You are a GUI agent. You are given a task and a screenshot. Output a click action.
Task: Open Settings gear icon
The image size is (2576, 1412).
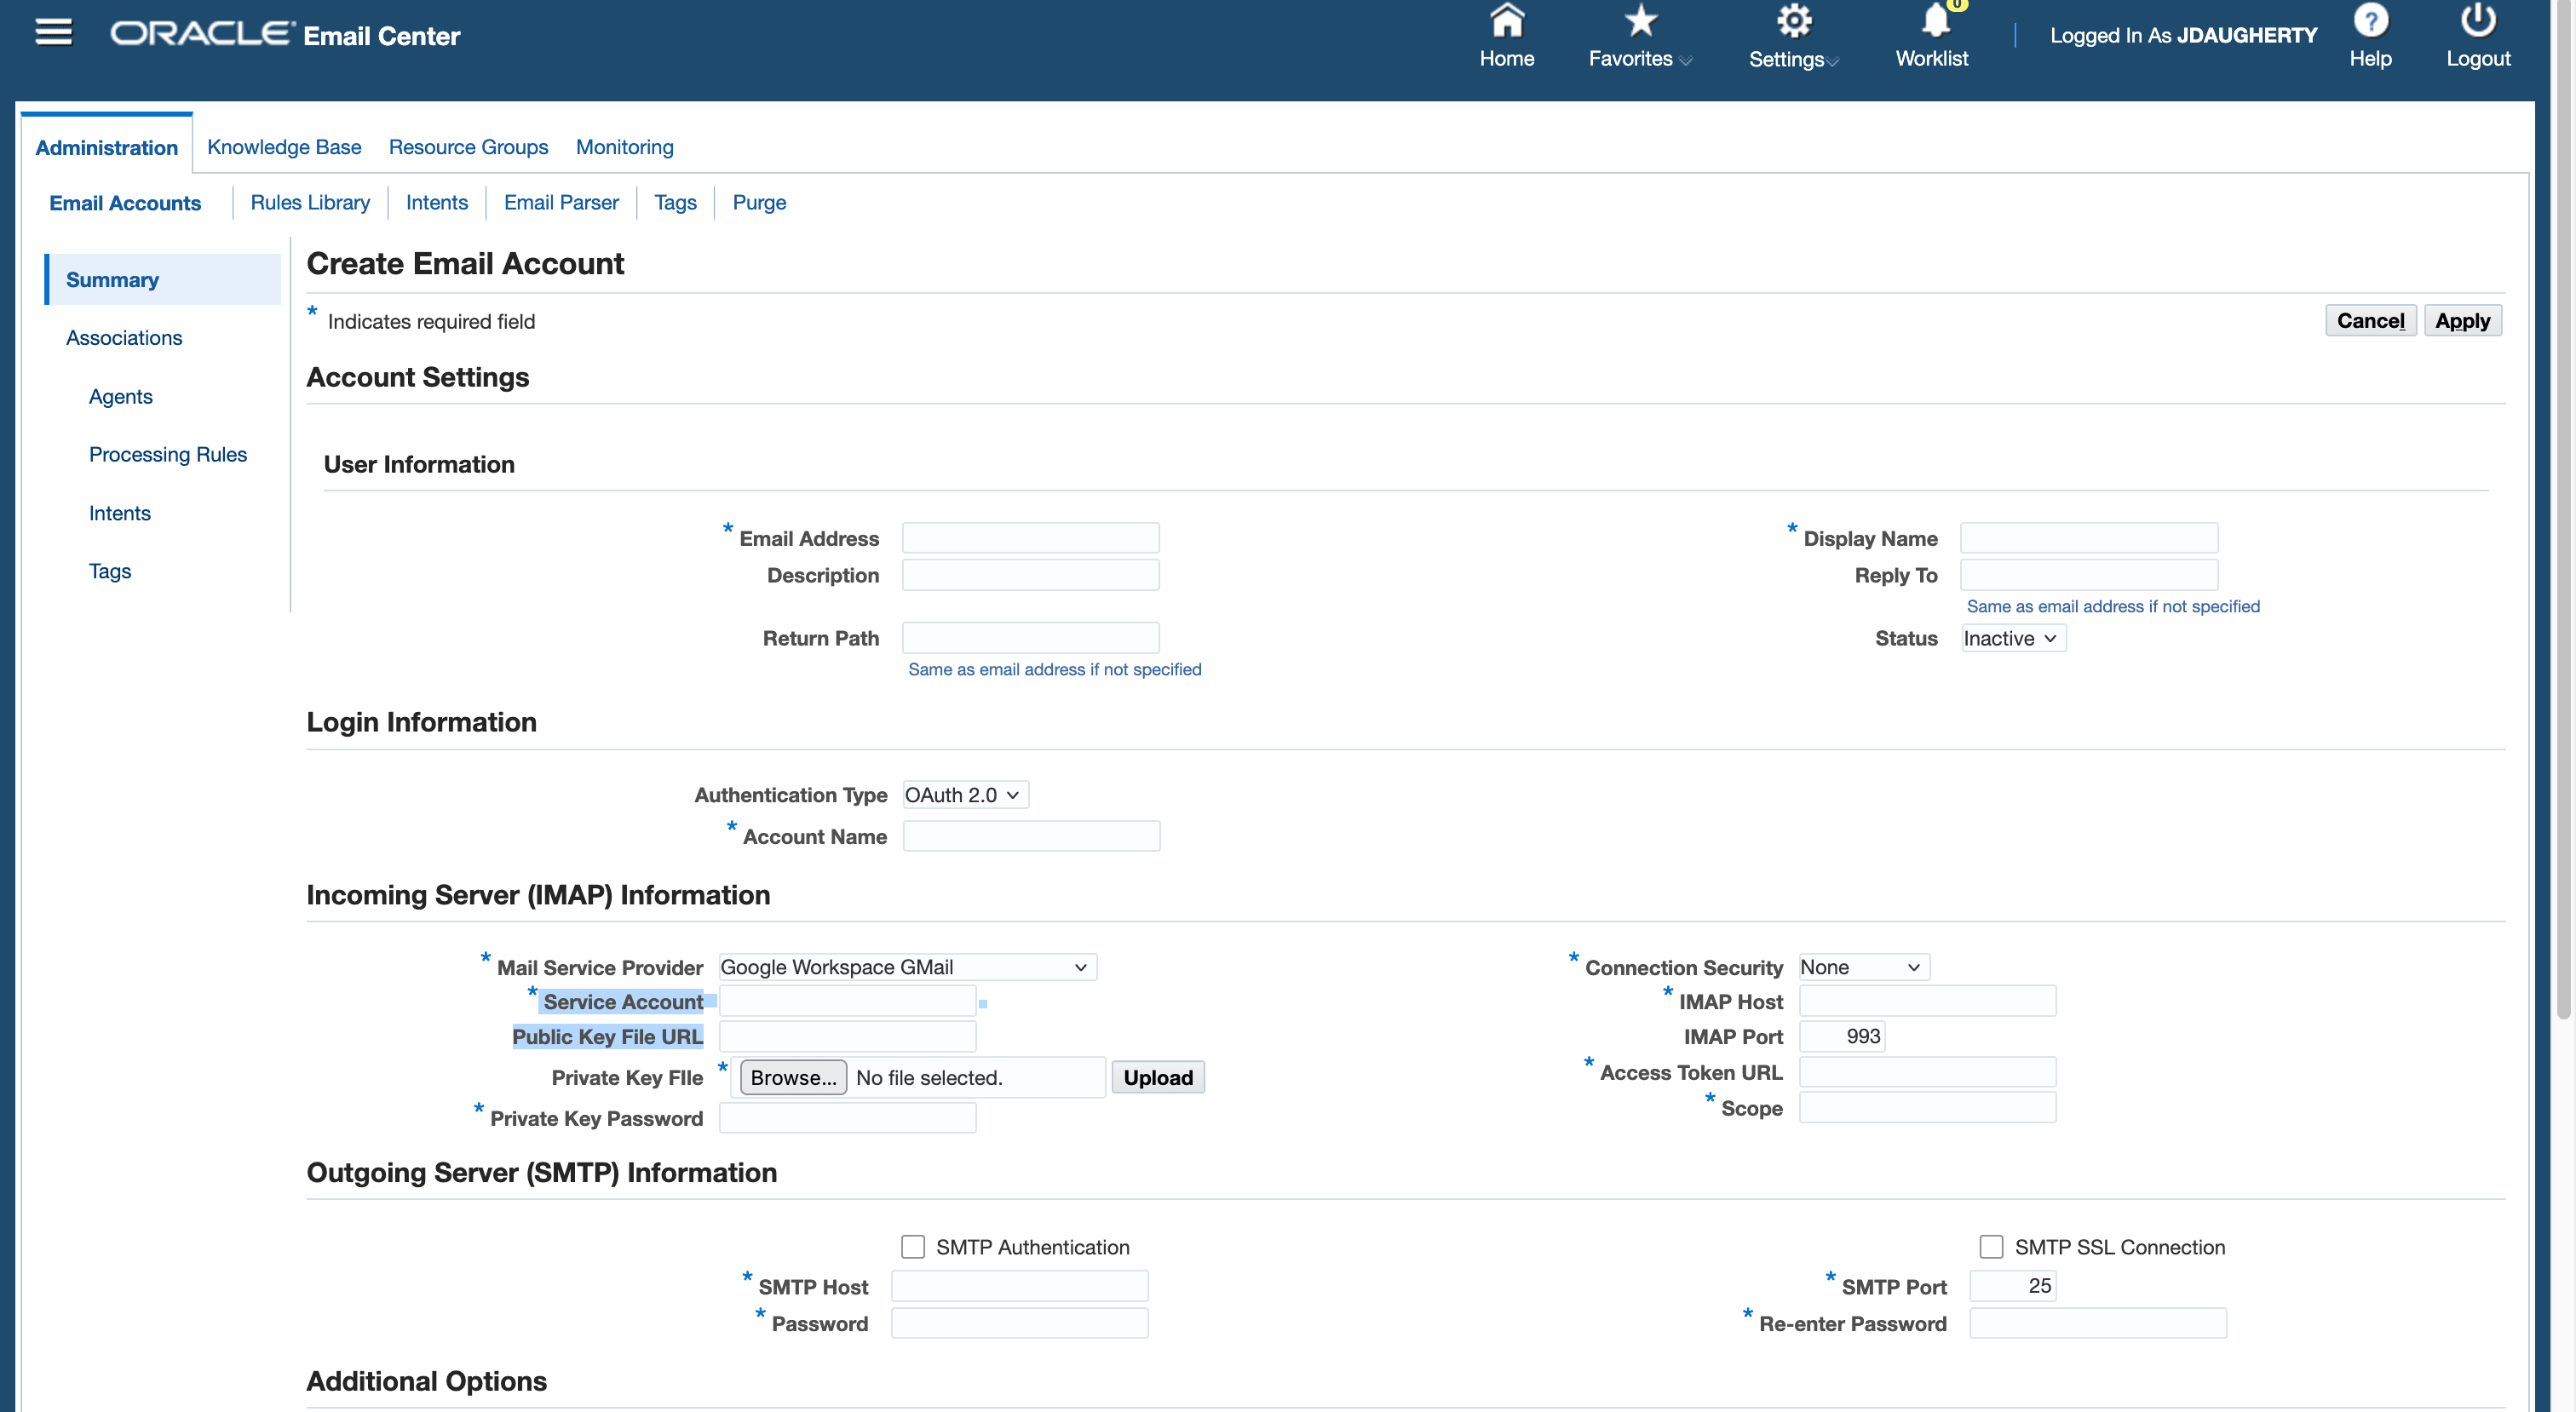point(1793,22)
